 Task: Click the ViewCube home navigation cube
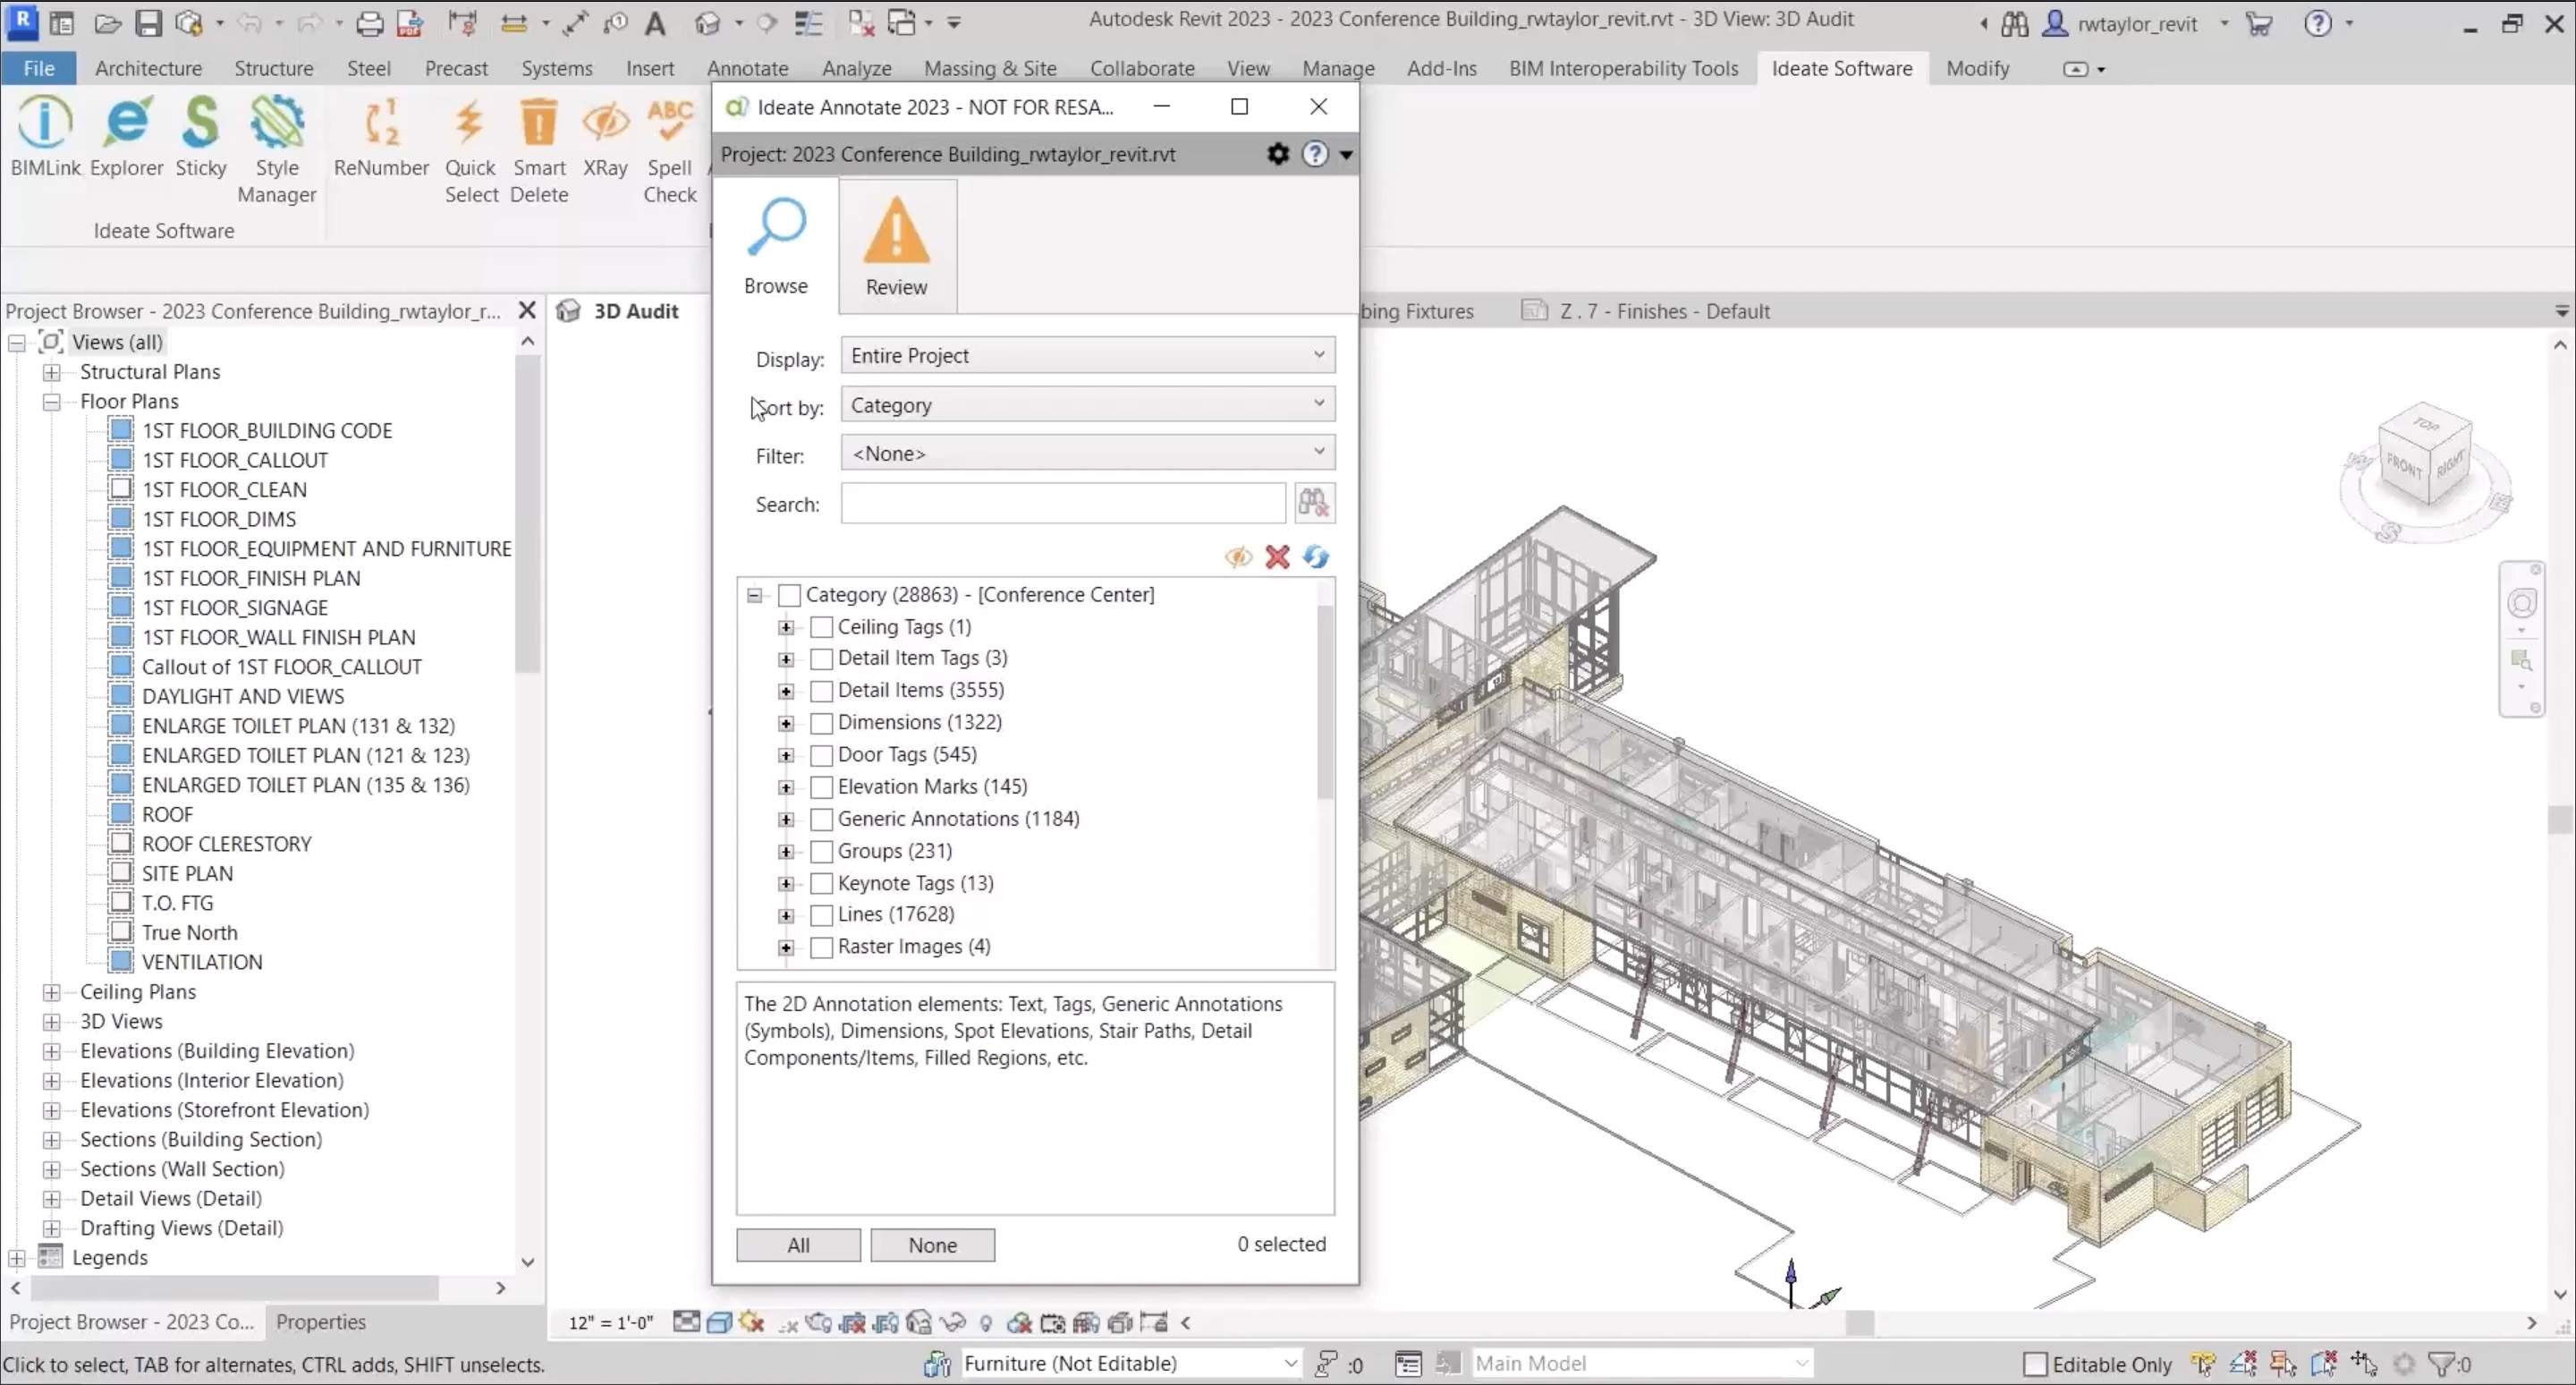(x=2425, y=456)
